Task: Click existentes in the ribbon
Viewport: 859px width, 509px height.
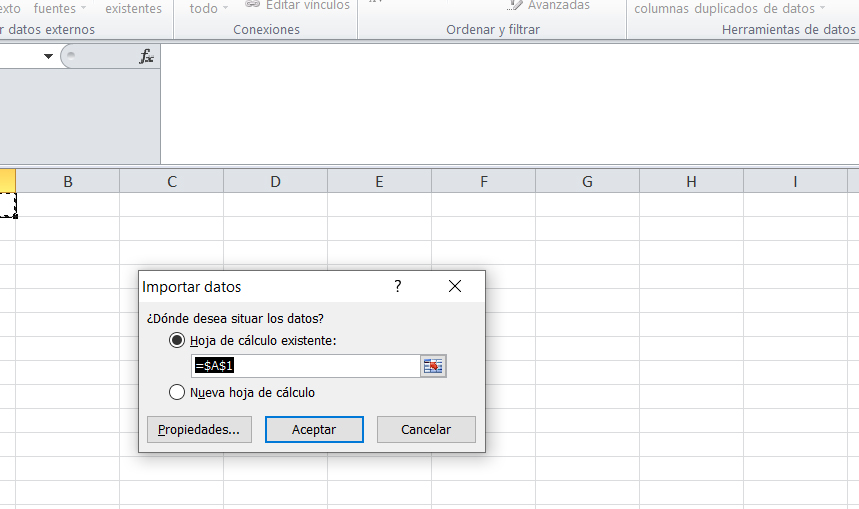Action: pos(133,8)
